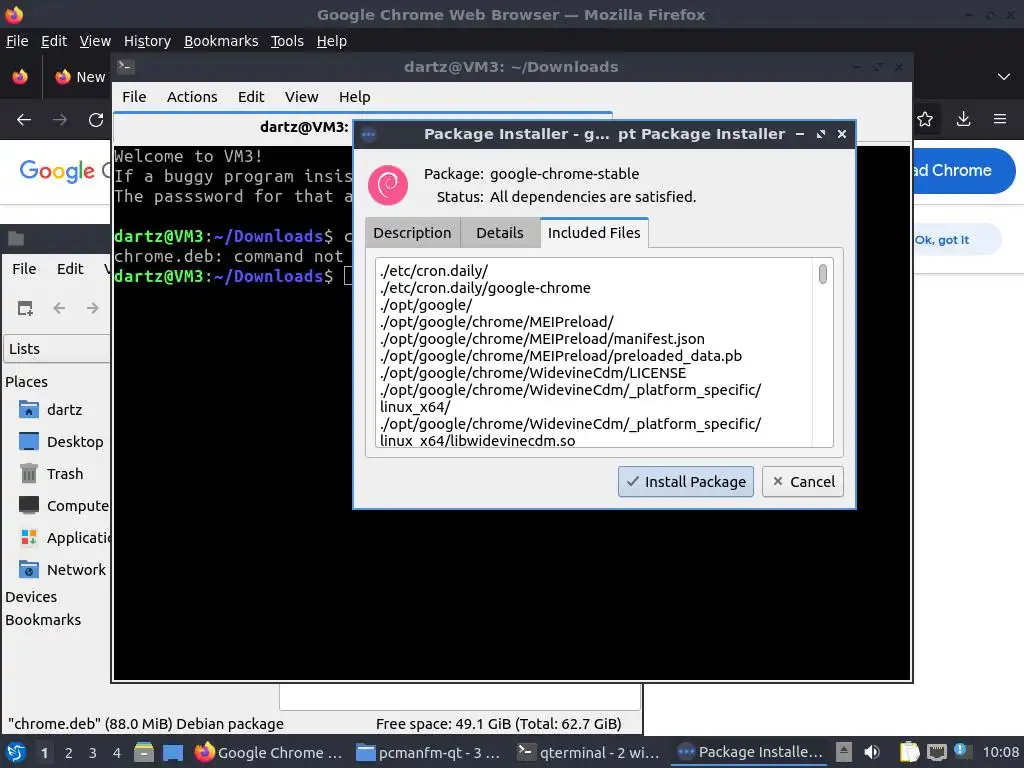Click Firefox forward arrow
1024x768 pixels.
pos(59,120)
